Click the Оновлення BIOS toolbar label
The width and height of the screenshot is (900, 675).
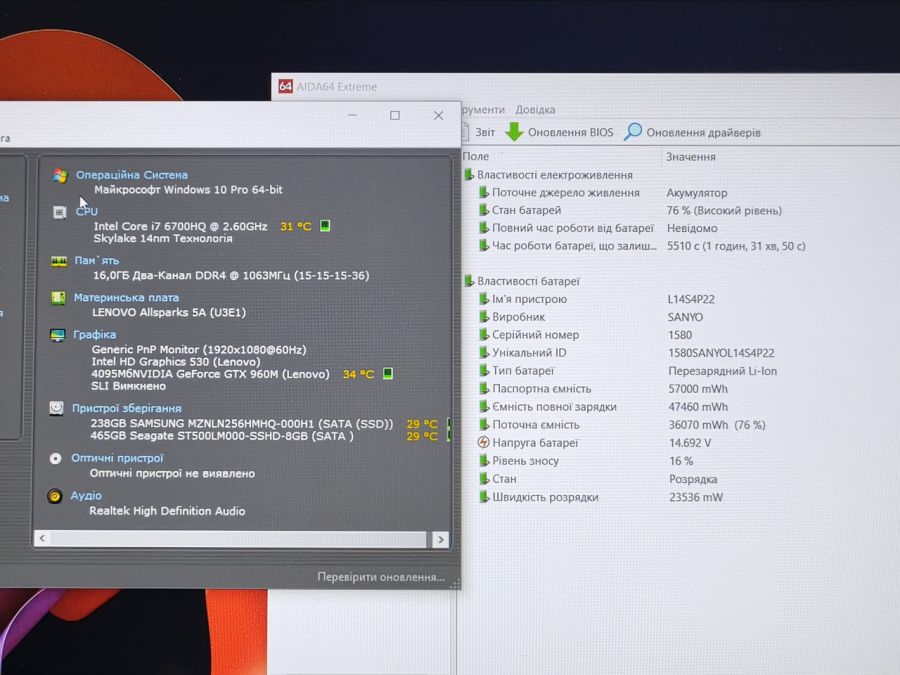coord(571,133)
